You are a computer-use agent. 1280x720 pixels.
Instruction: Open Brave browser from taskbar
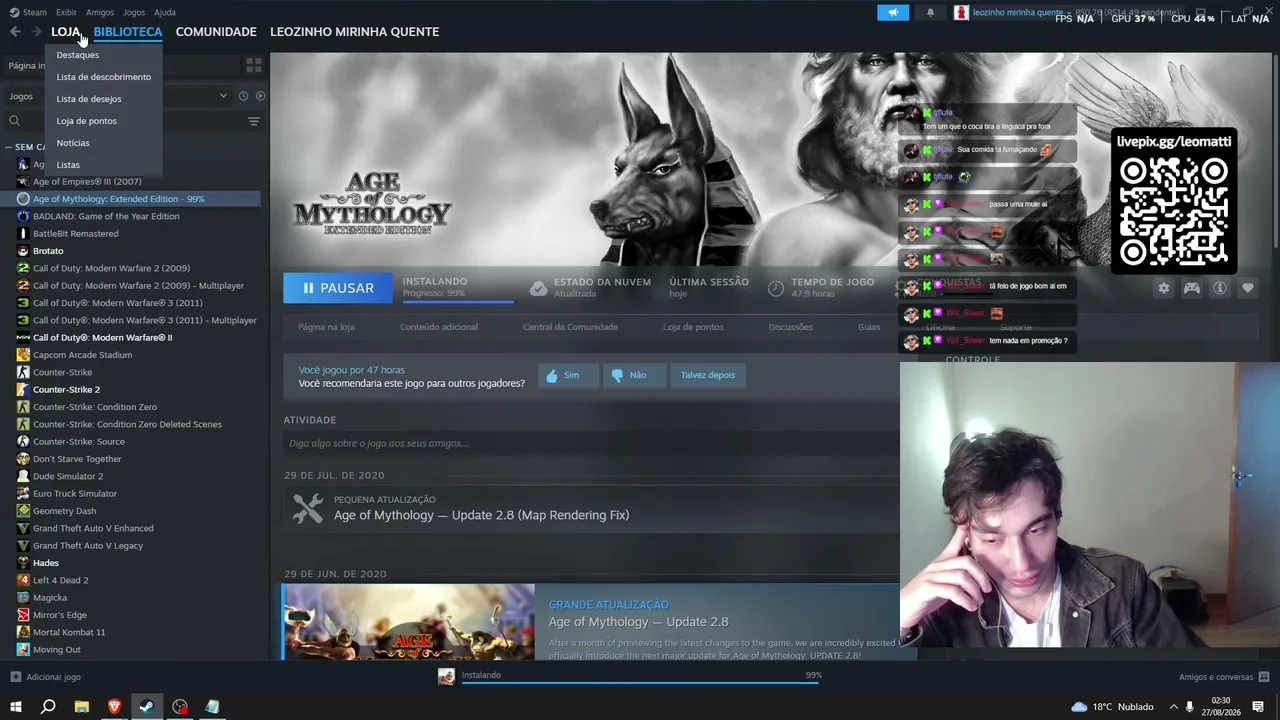pos(114,707)
